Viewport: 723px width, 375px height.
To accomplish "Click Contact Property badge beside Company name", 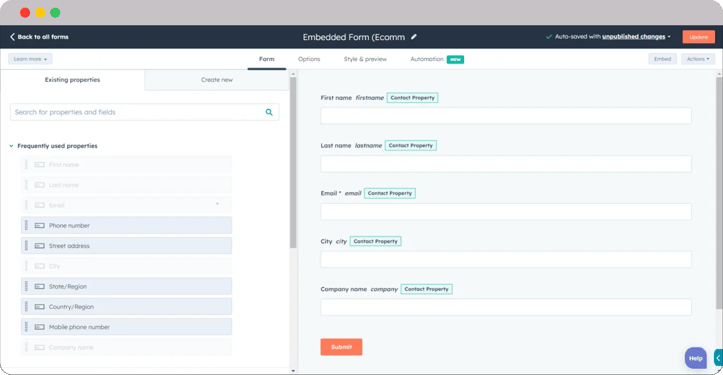I will [x=427, y=289].
